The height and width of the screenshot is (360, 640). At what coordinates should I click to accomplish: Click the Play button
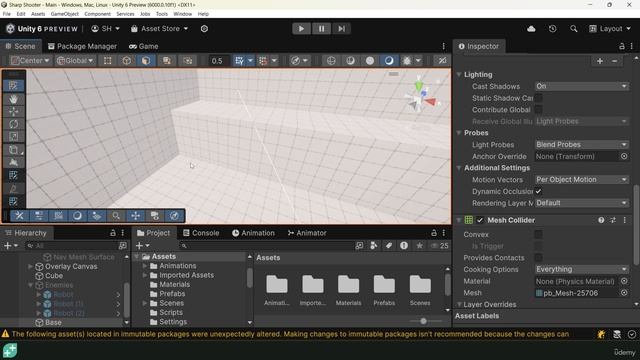pos(301,29)
